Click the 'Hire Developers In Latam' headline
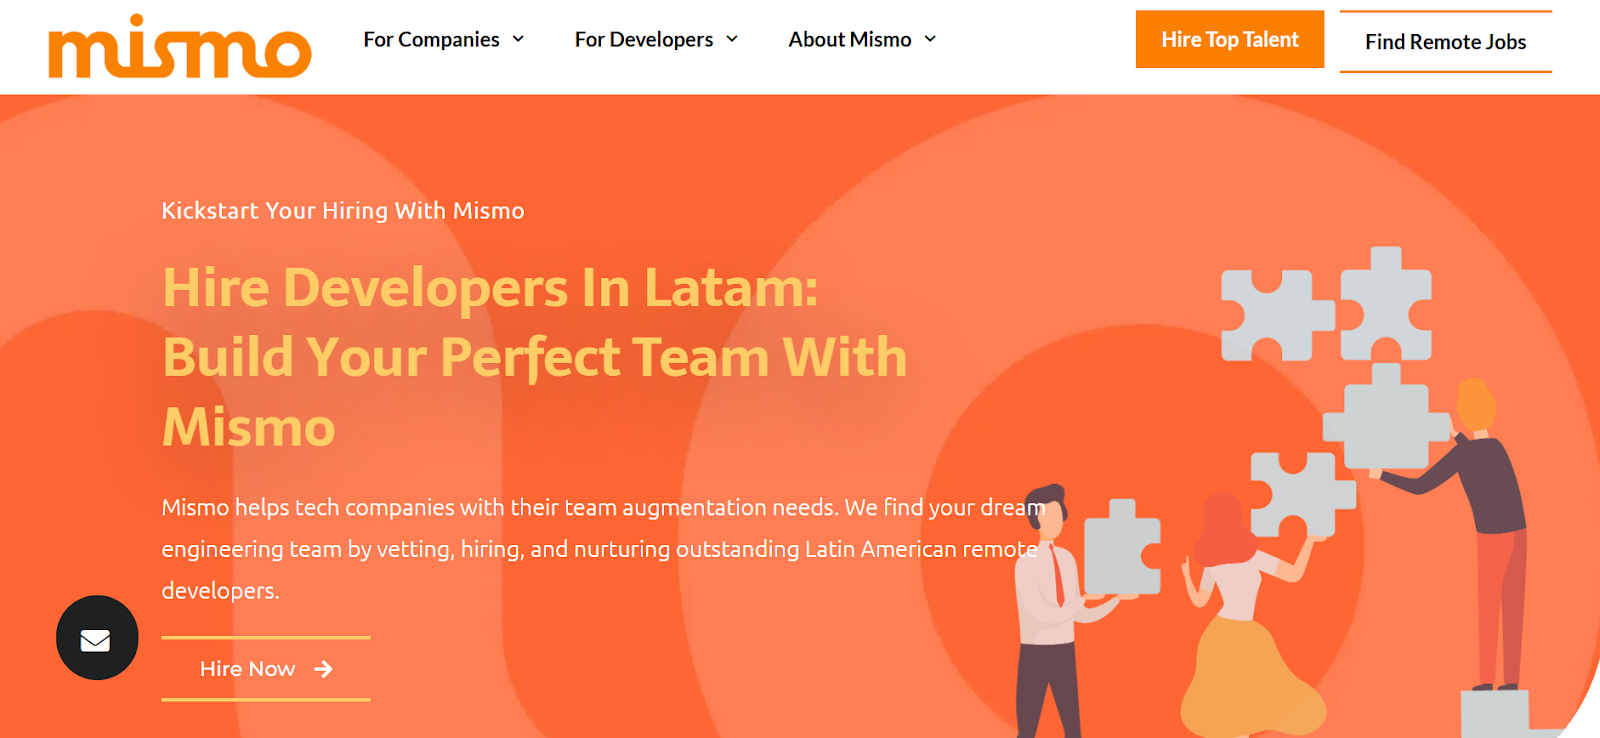The width and height of the screenshot is (1600, 738). pyautogui.click(x=535, y=357)
